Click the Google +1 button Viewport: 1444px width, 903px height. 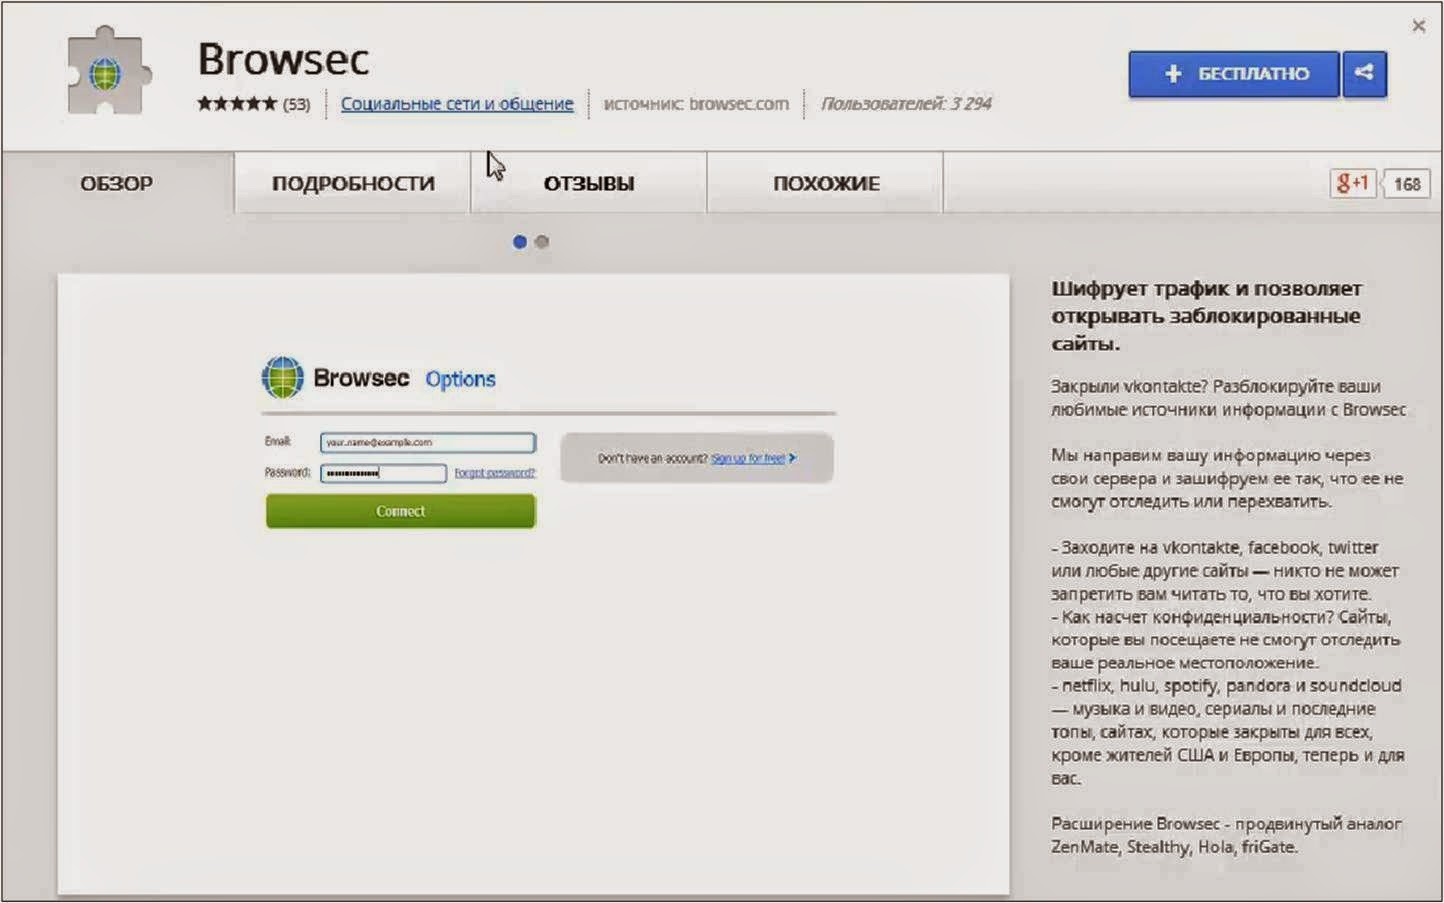pos(1353,183)
